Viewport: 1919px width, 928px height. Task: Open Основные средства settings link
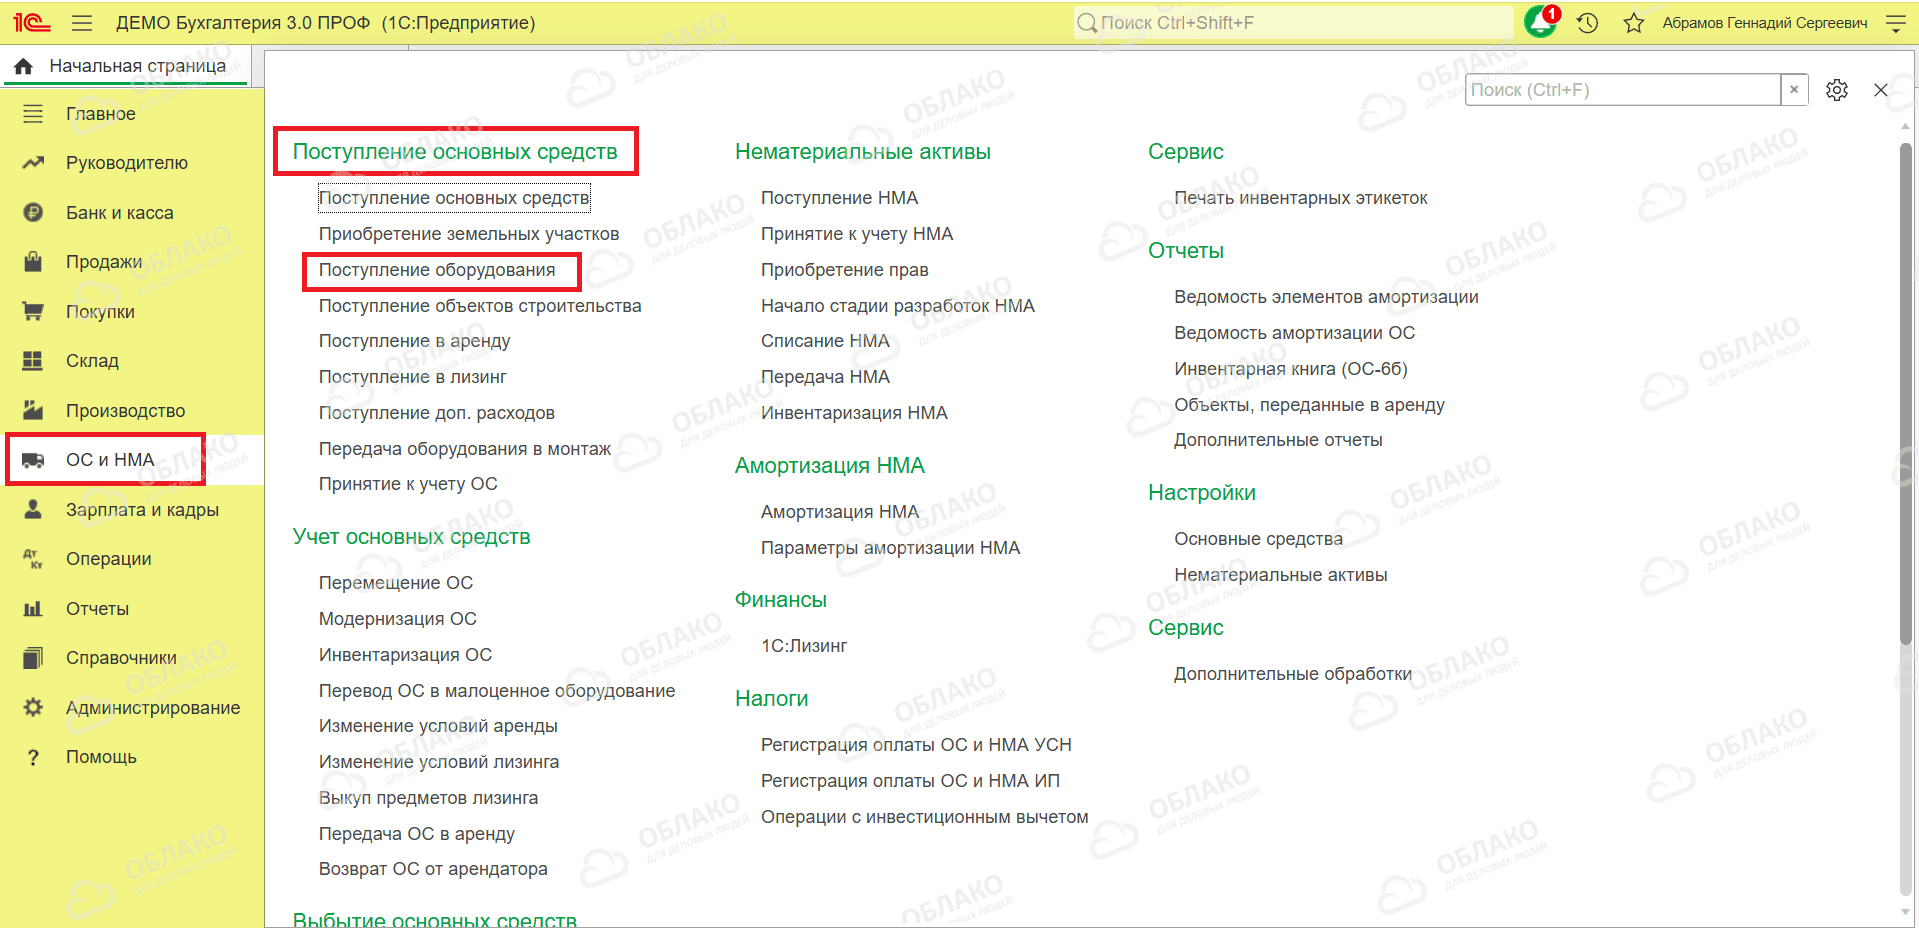point(1259,539)
